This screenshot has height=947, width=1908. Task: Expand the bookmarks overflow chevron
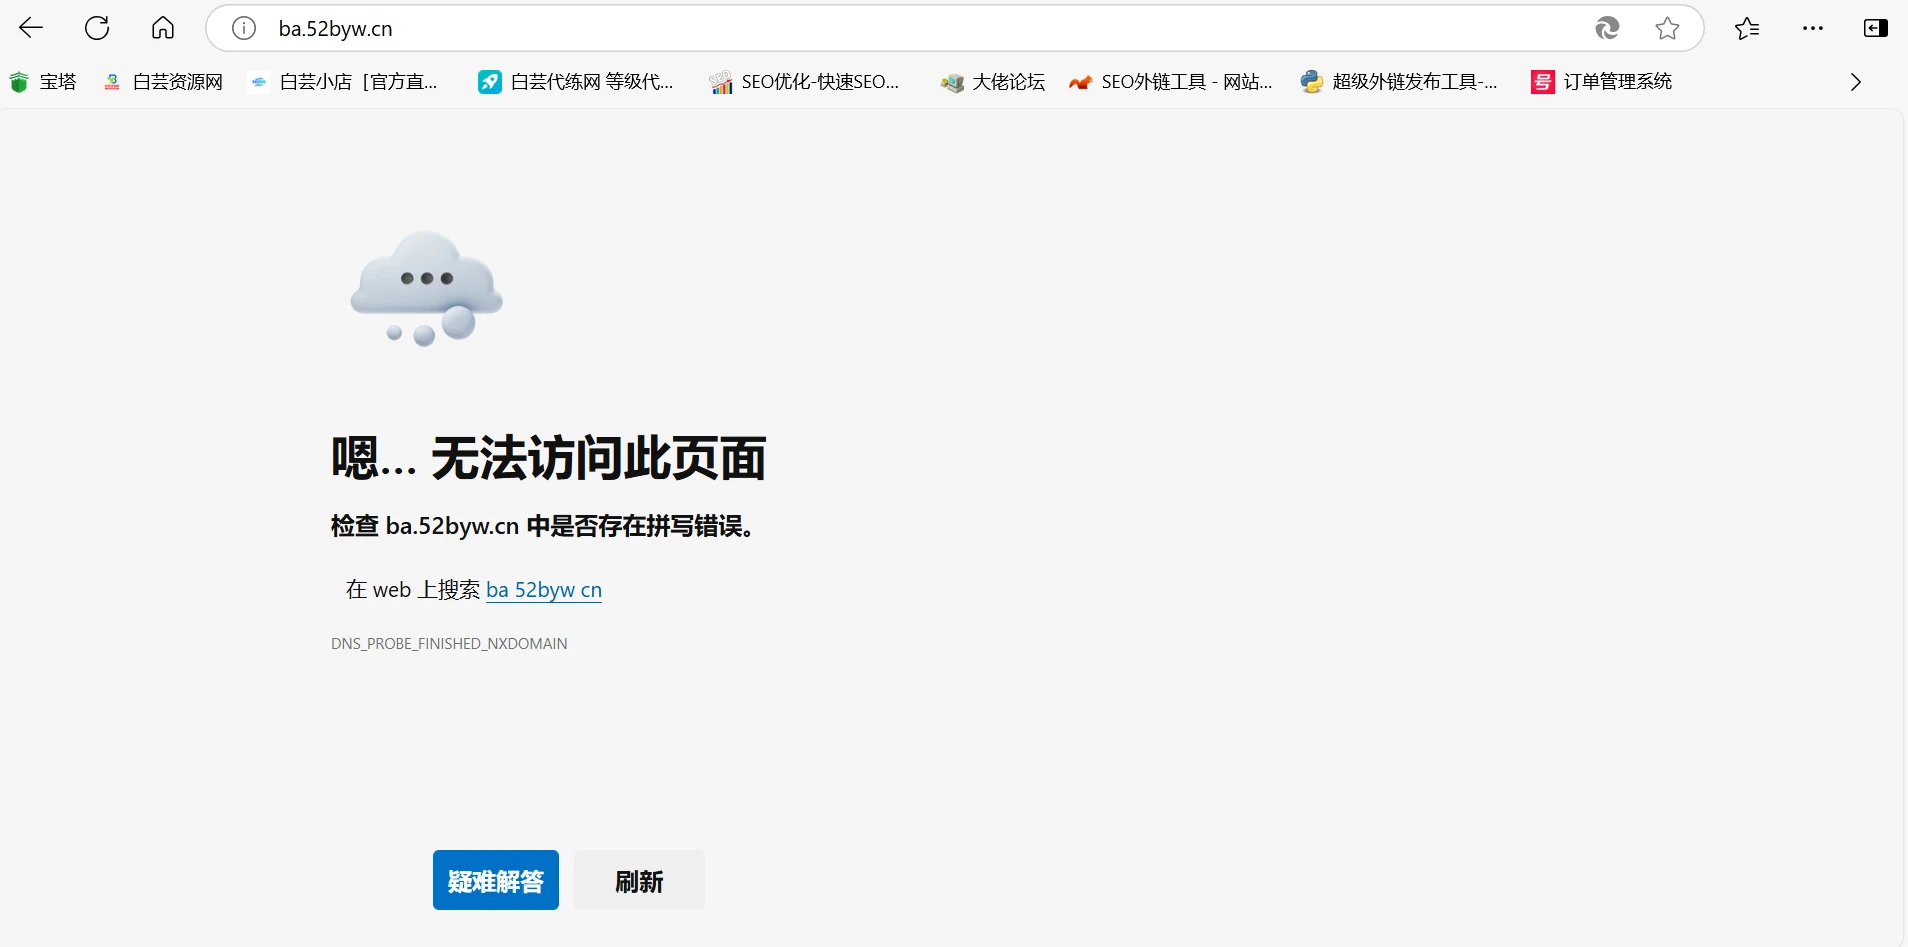click(x=1856, y=82)
